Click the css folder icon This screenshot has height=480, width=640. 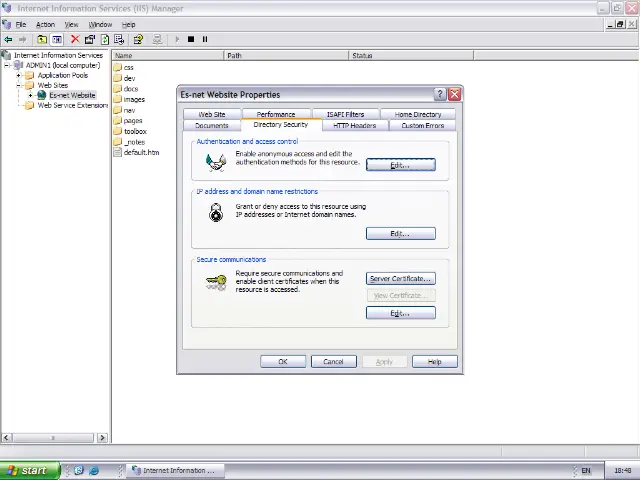(x=118, y=67)
